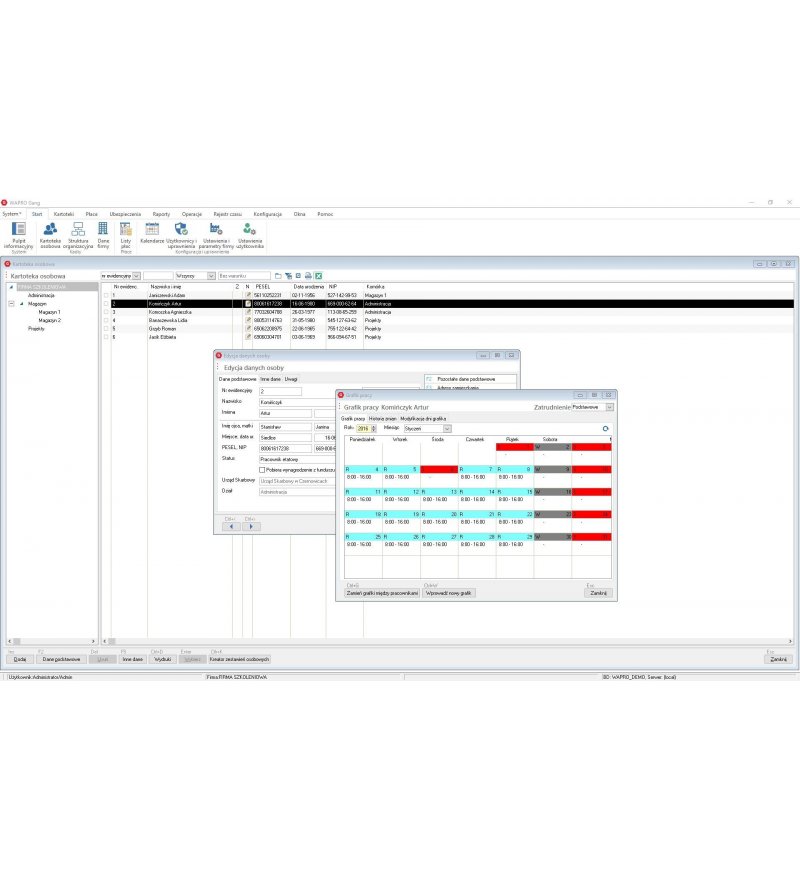Open the Ubezpieczenia menu tab
The width and height of the screenshot is (800, 880).
pyautogui.click(x=125, y=214)
